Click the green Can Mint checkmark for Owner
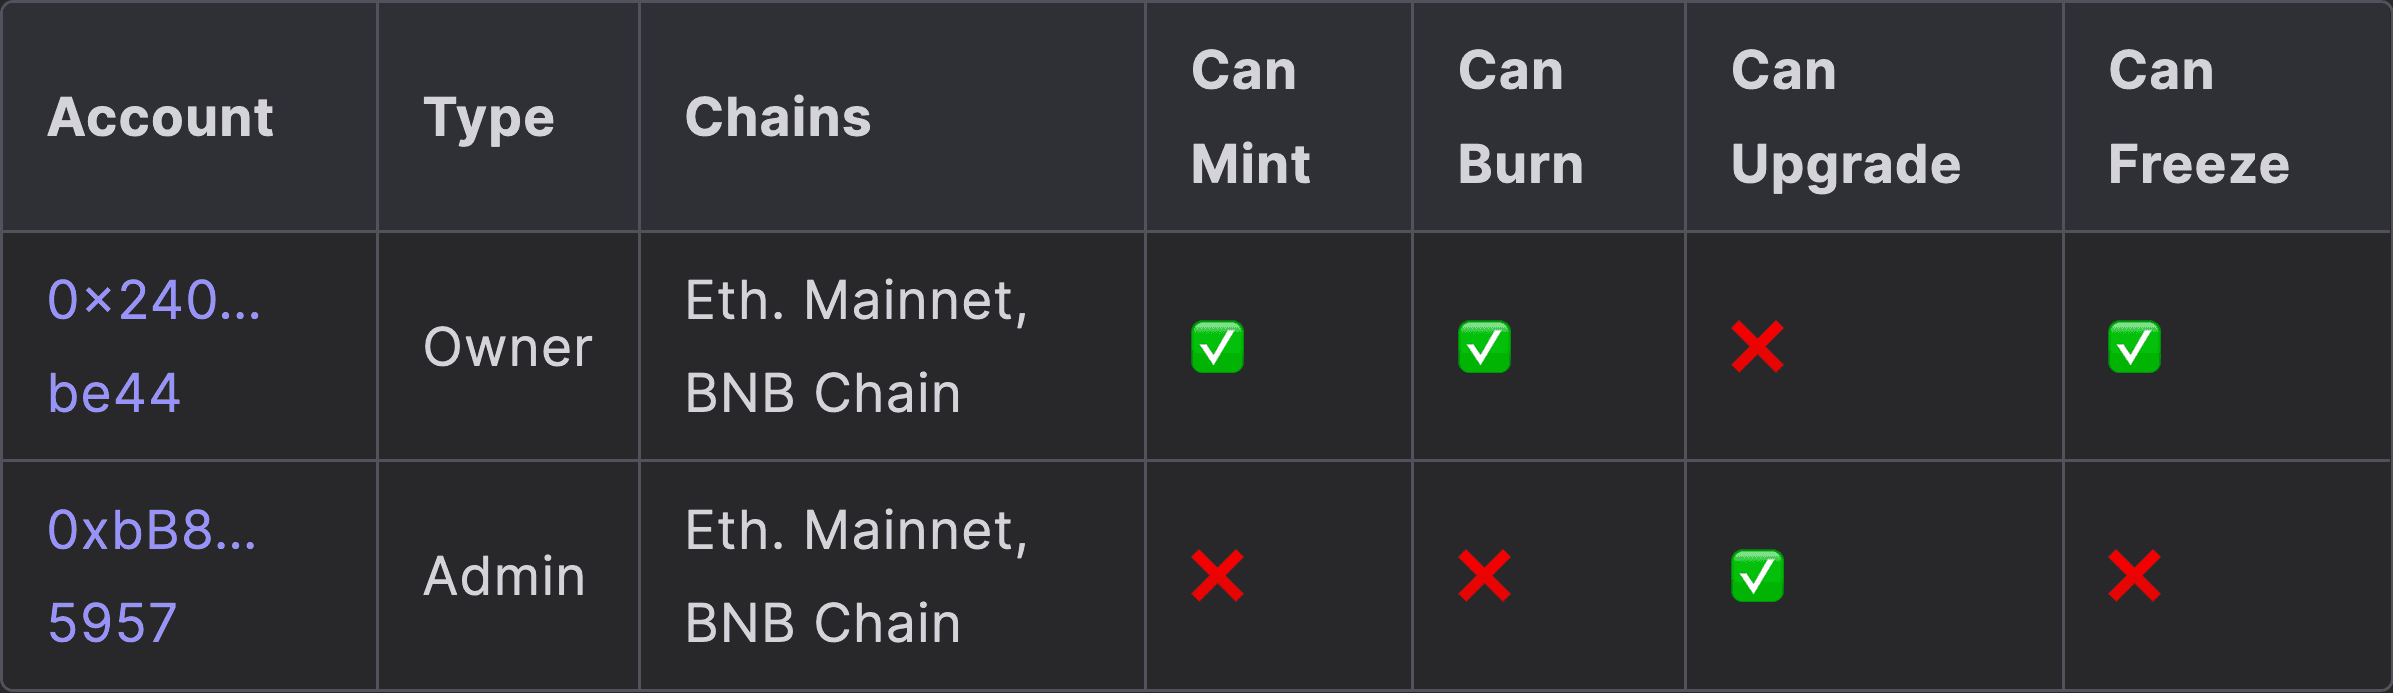Viewport: 2393px width, 693px height. click(1217, 347)
